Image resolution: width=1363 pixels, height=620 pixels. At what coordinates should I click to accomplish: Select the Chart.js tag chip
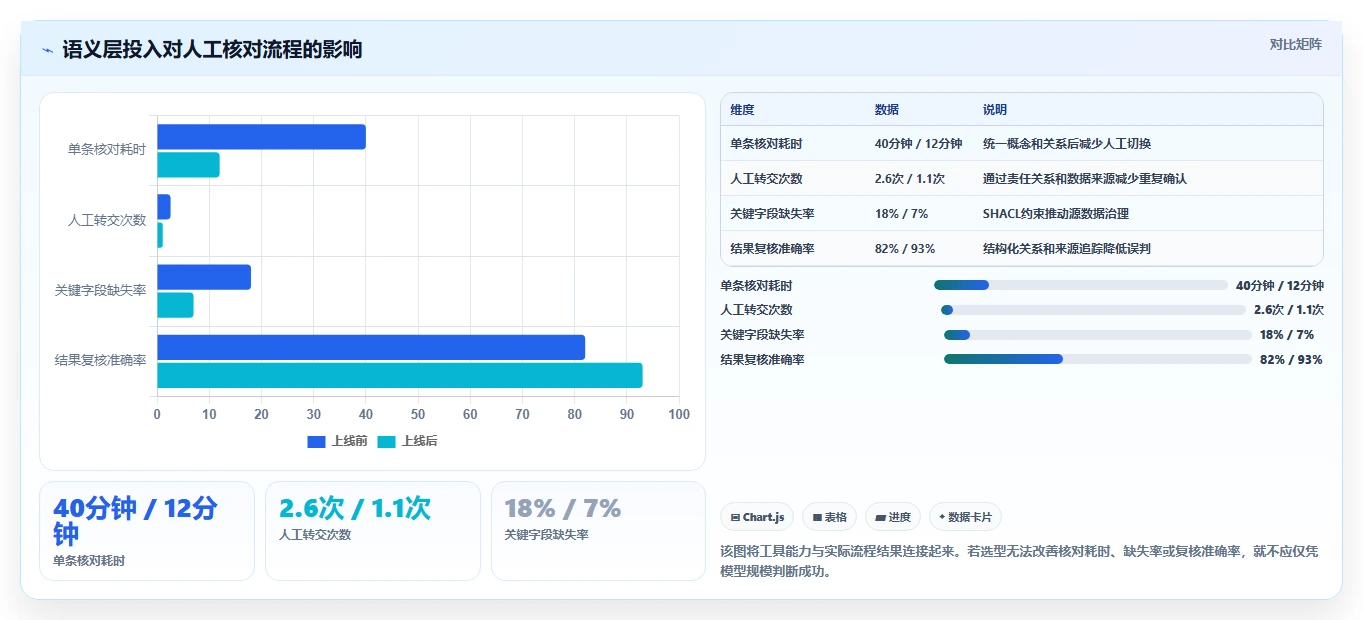click(x=757, y=517)
